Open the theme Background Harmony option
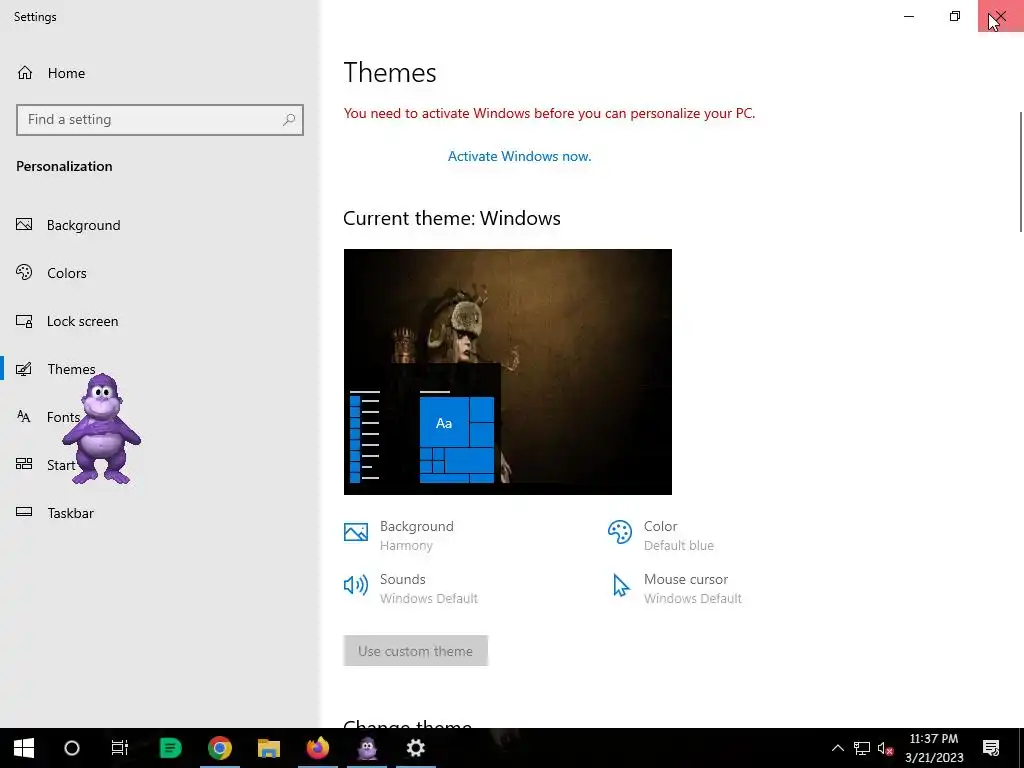This screenshot has height=768, width=1024. (417, 536)
